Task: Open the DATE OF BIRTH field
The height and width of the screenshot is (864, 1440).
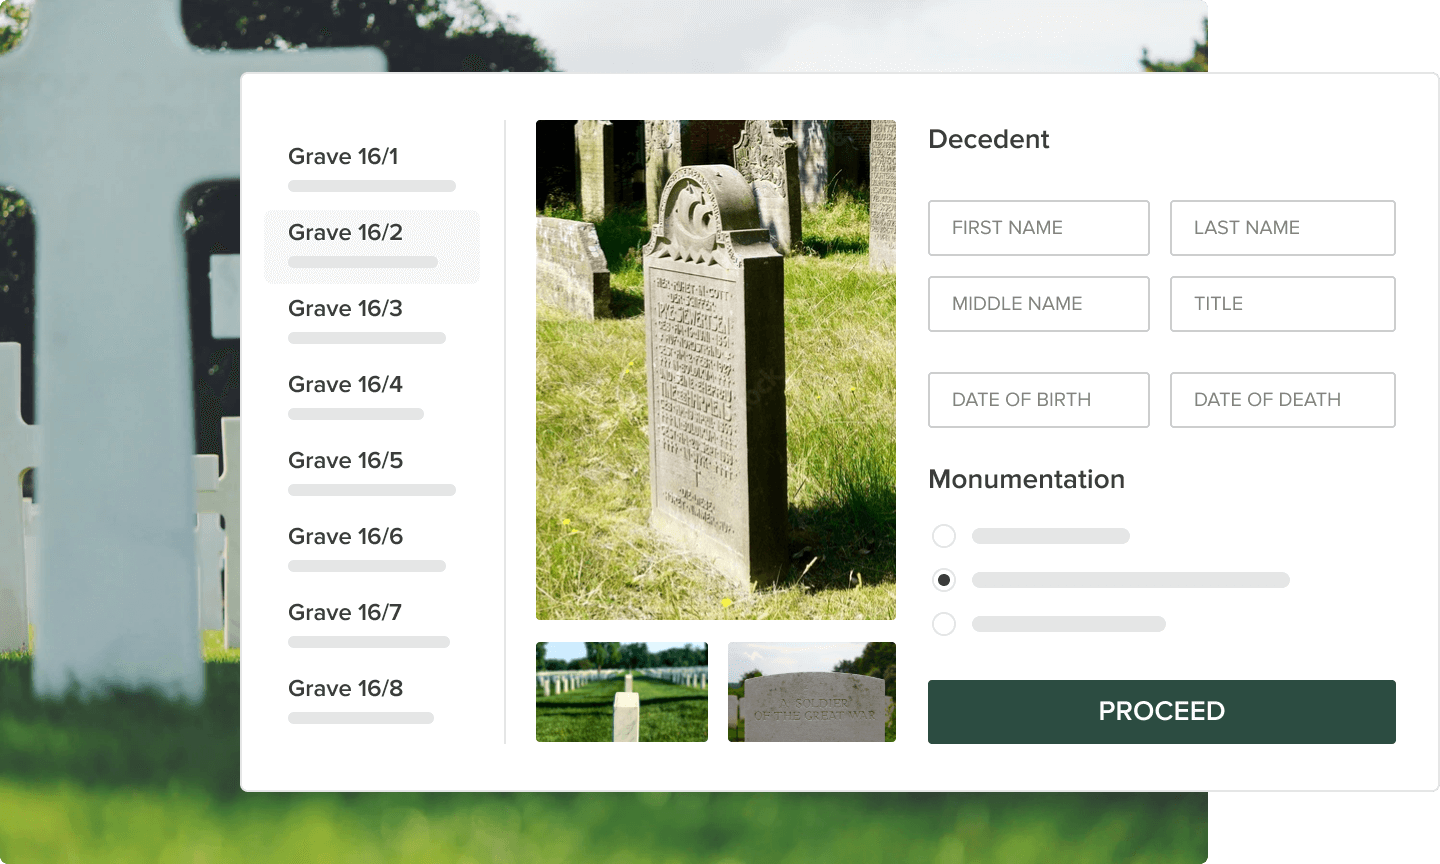Action: (x=1038, y=400)
